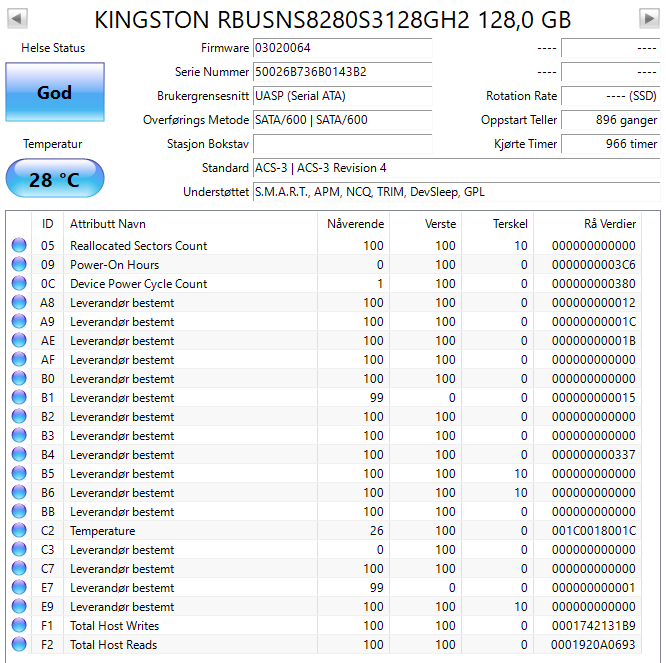Click the Nåverende column header
The height and width of the screenshot is (663, 666).
[355, 224]
